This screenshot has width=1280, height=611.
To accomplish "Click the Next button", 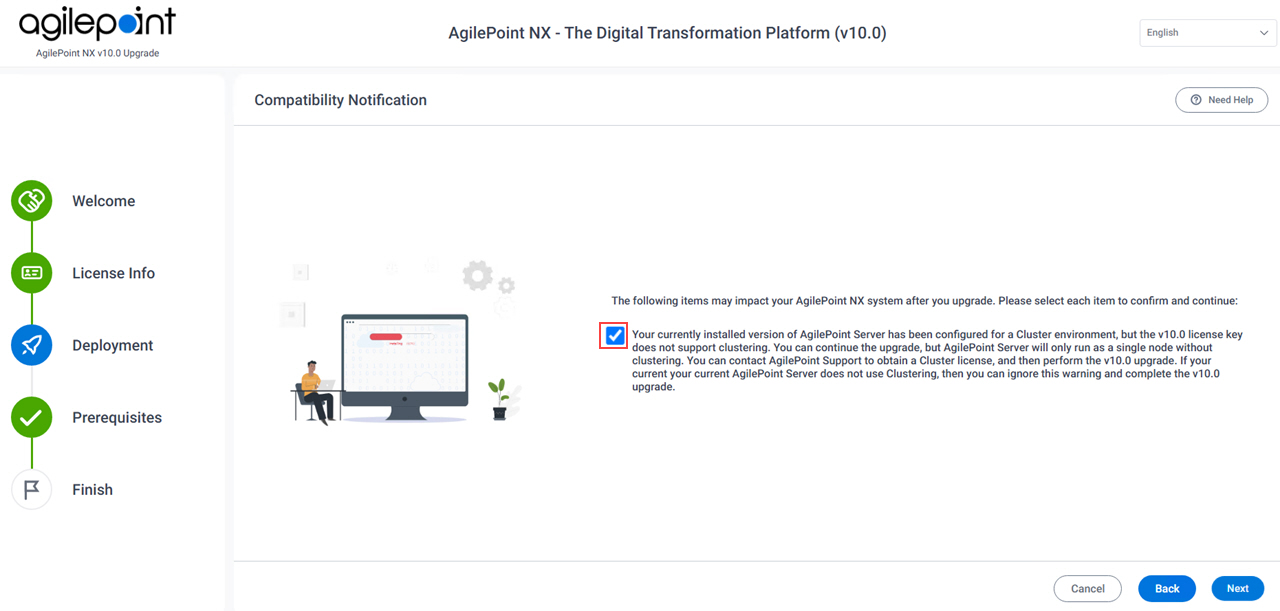I will click(x=1238, y=589).
